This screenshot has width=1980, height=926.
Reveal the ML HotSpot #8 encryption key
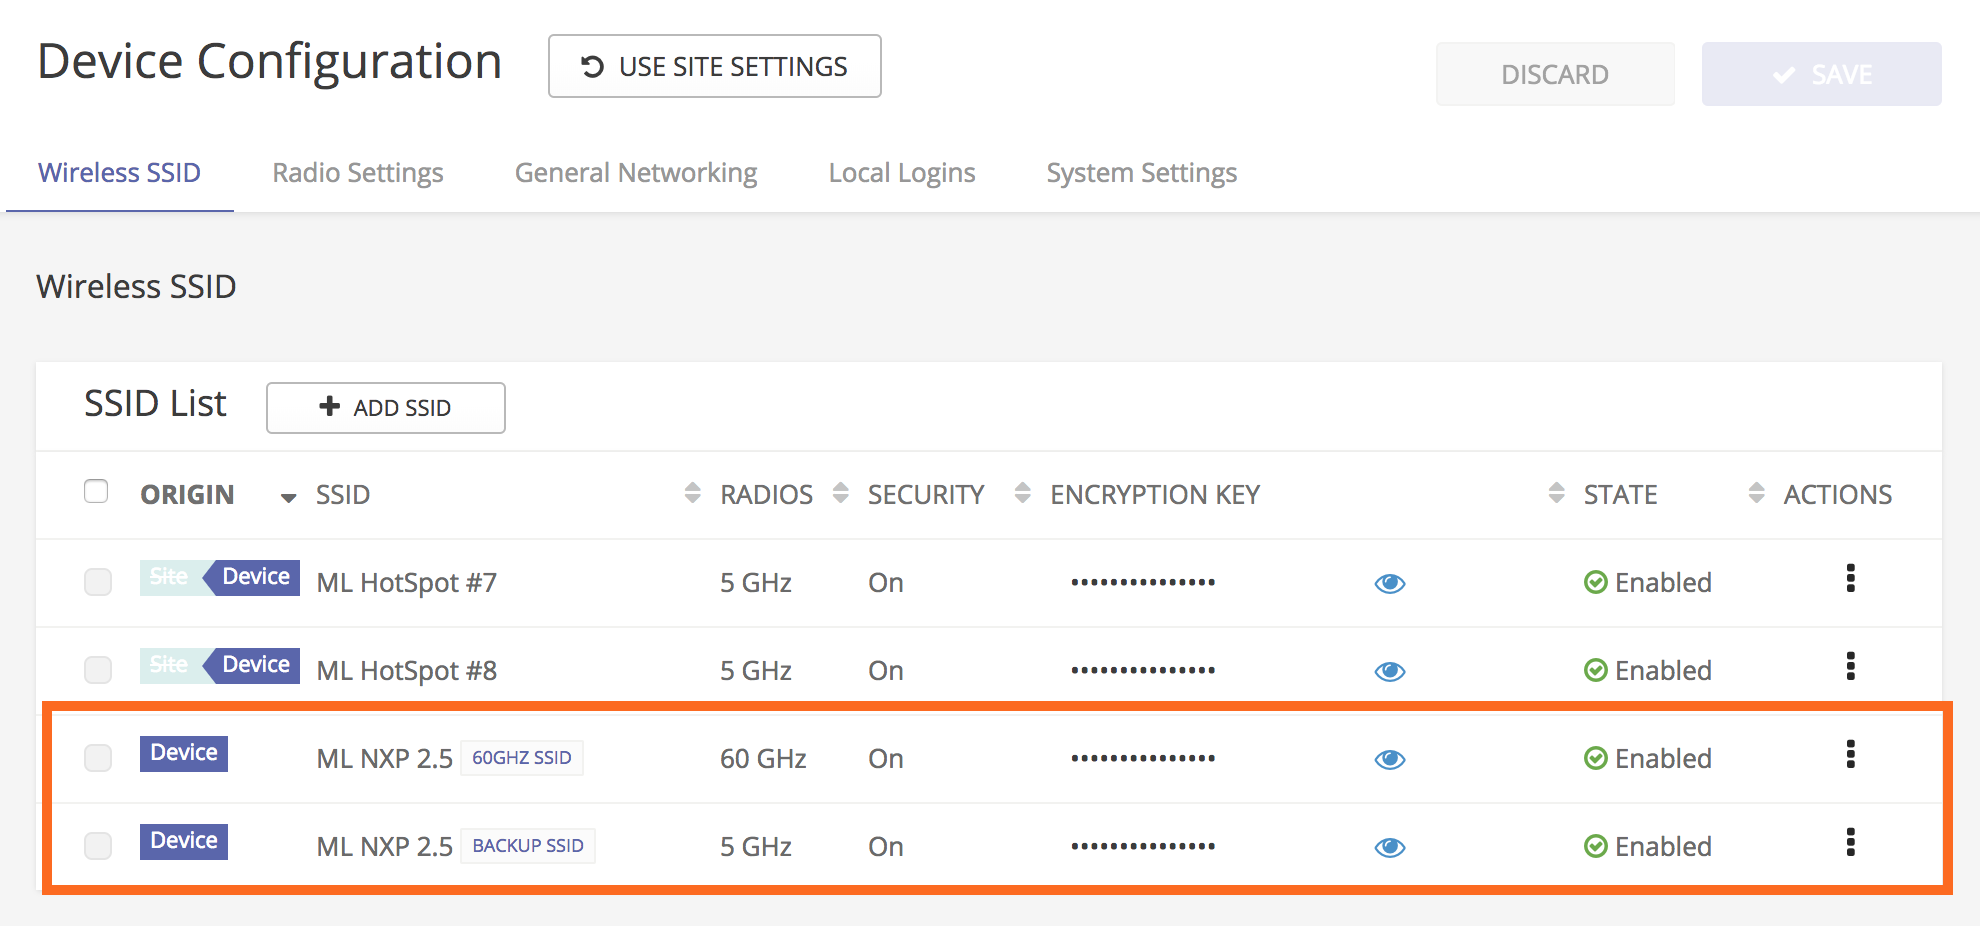(1389, 671)
